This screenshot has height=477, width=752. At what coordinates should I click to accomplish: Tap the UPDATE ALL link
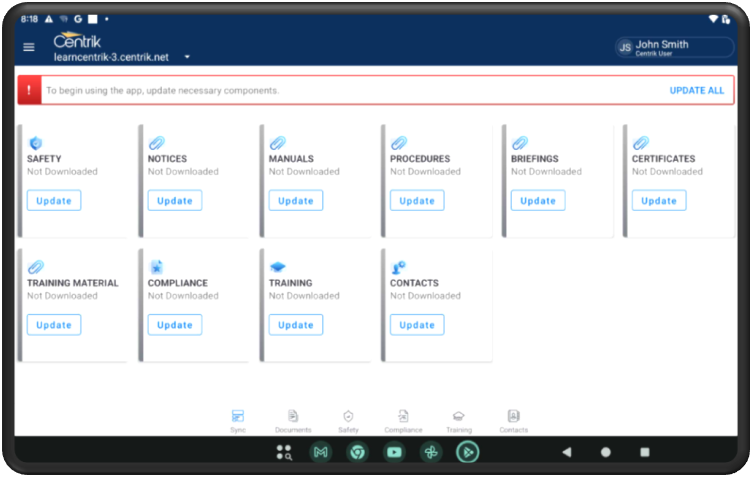coord(696,90)
